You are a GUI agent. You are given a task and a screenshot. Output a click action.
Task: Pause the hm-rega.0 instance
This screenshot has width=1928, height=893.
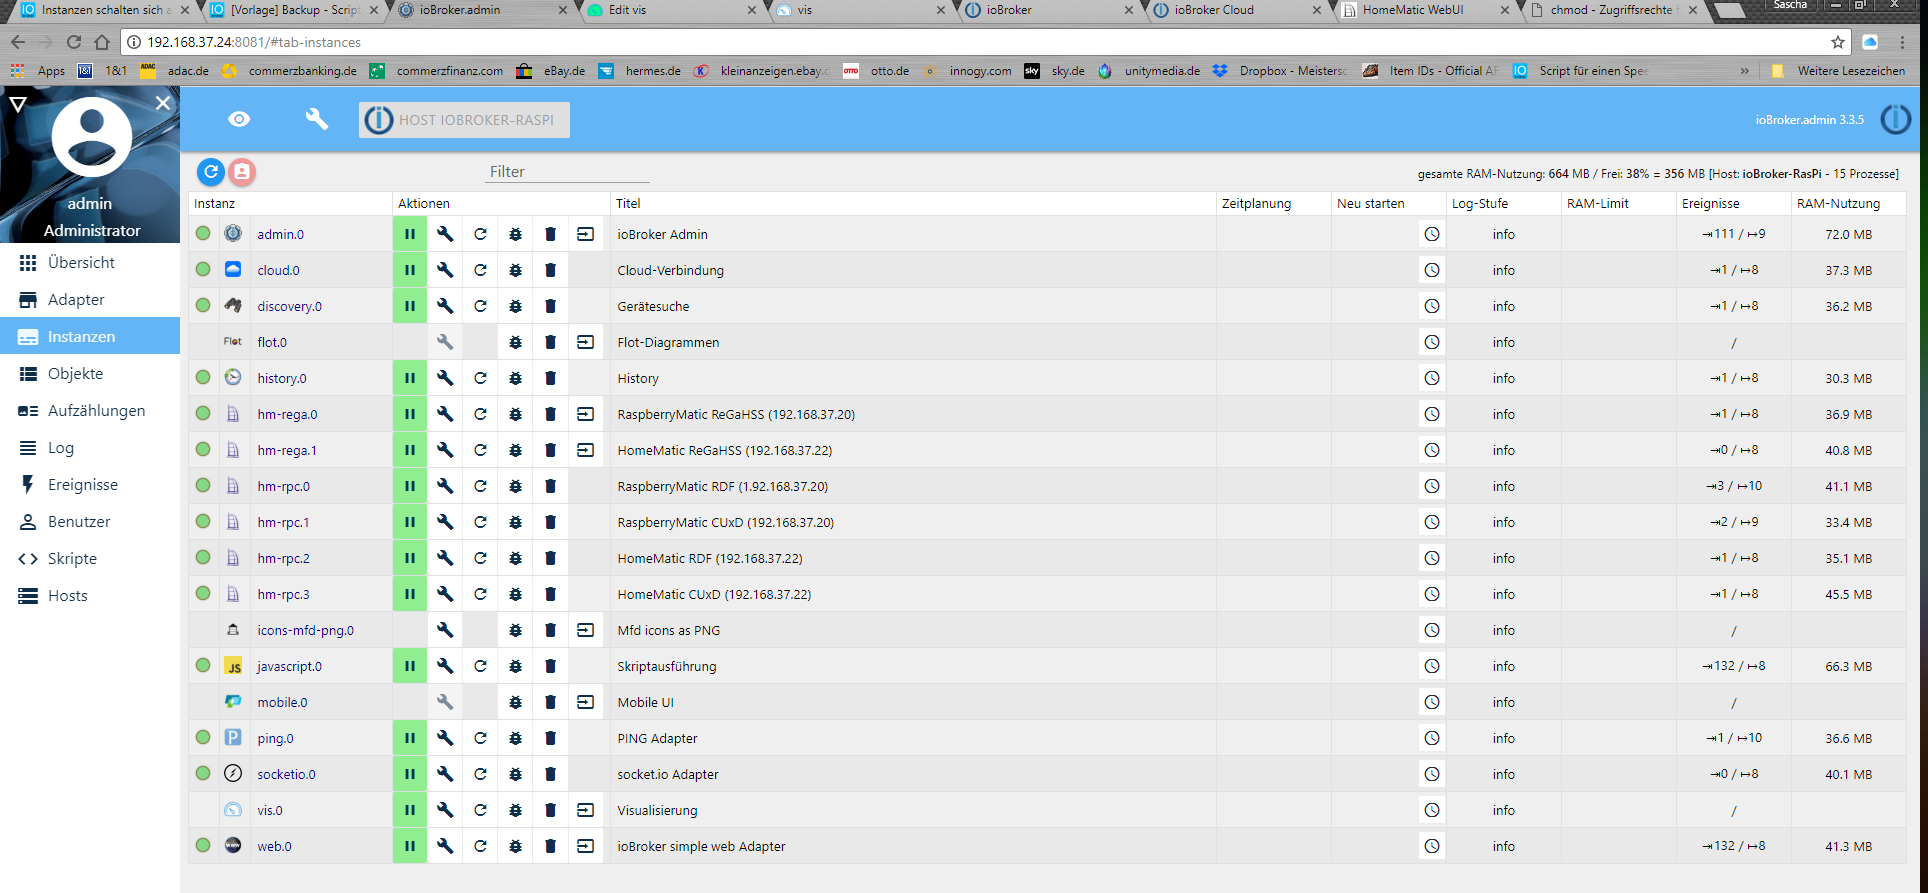click(x=410, y=414)
